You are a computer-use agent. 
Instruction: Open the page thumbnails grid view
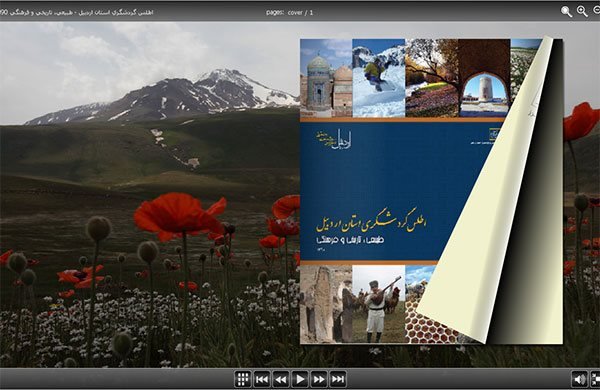242,379
